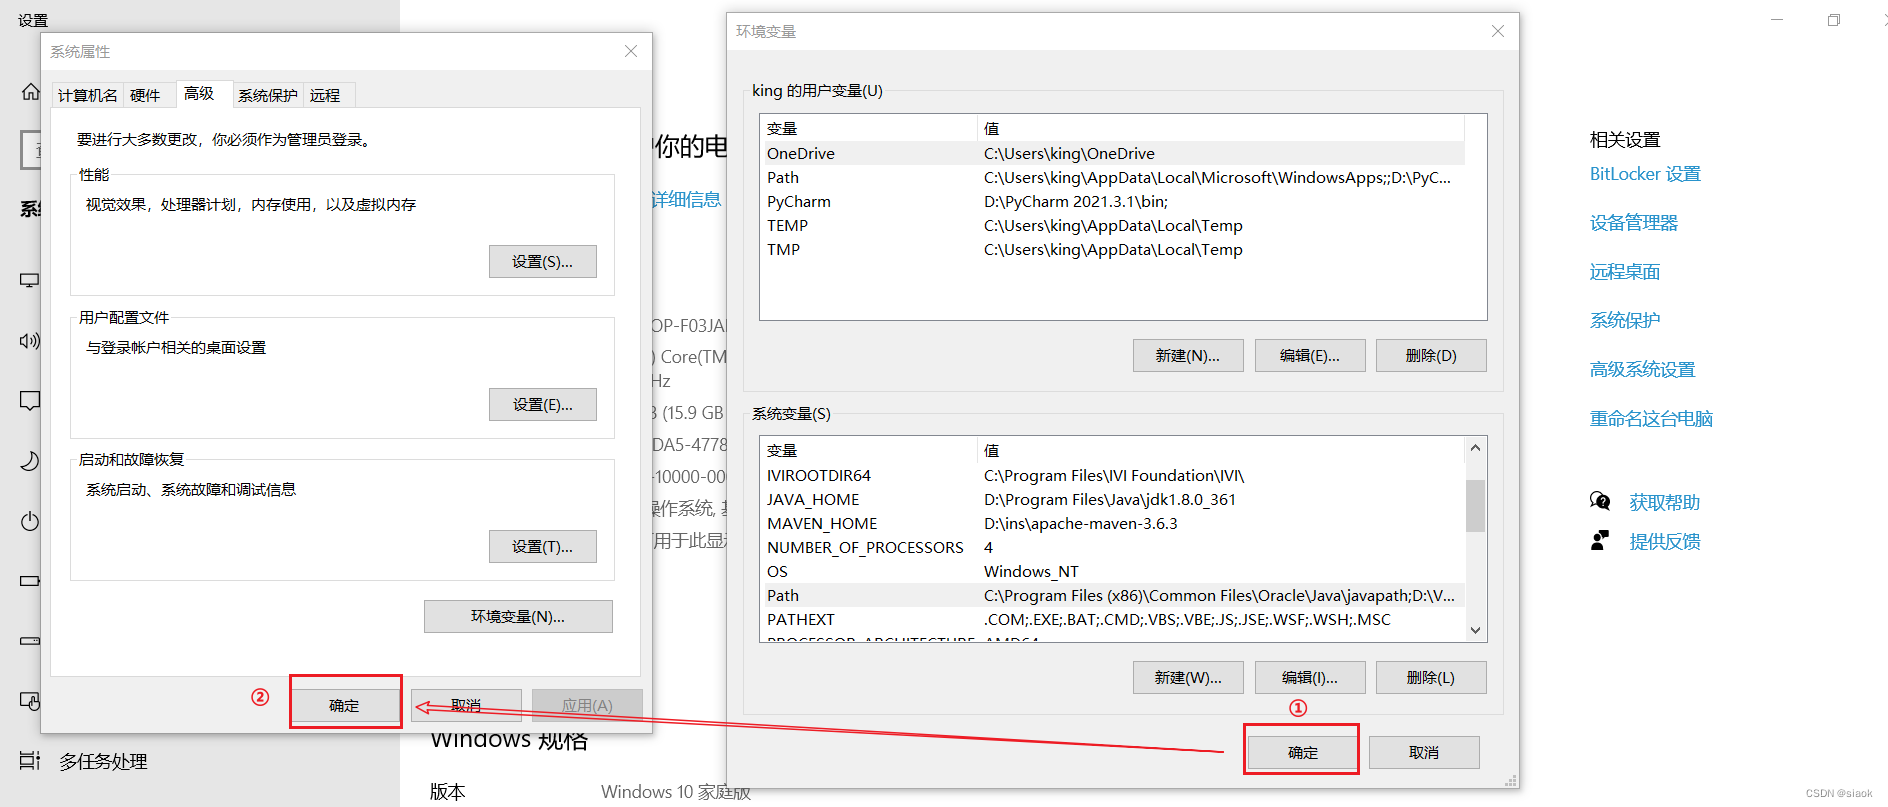
Task: Click the Tablet icon in Settings sidebar
Action: [x=30, y=701]
